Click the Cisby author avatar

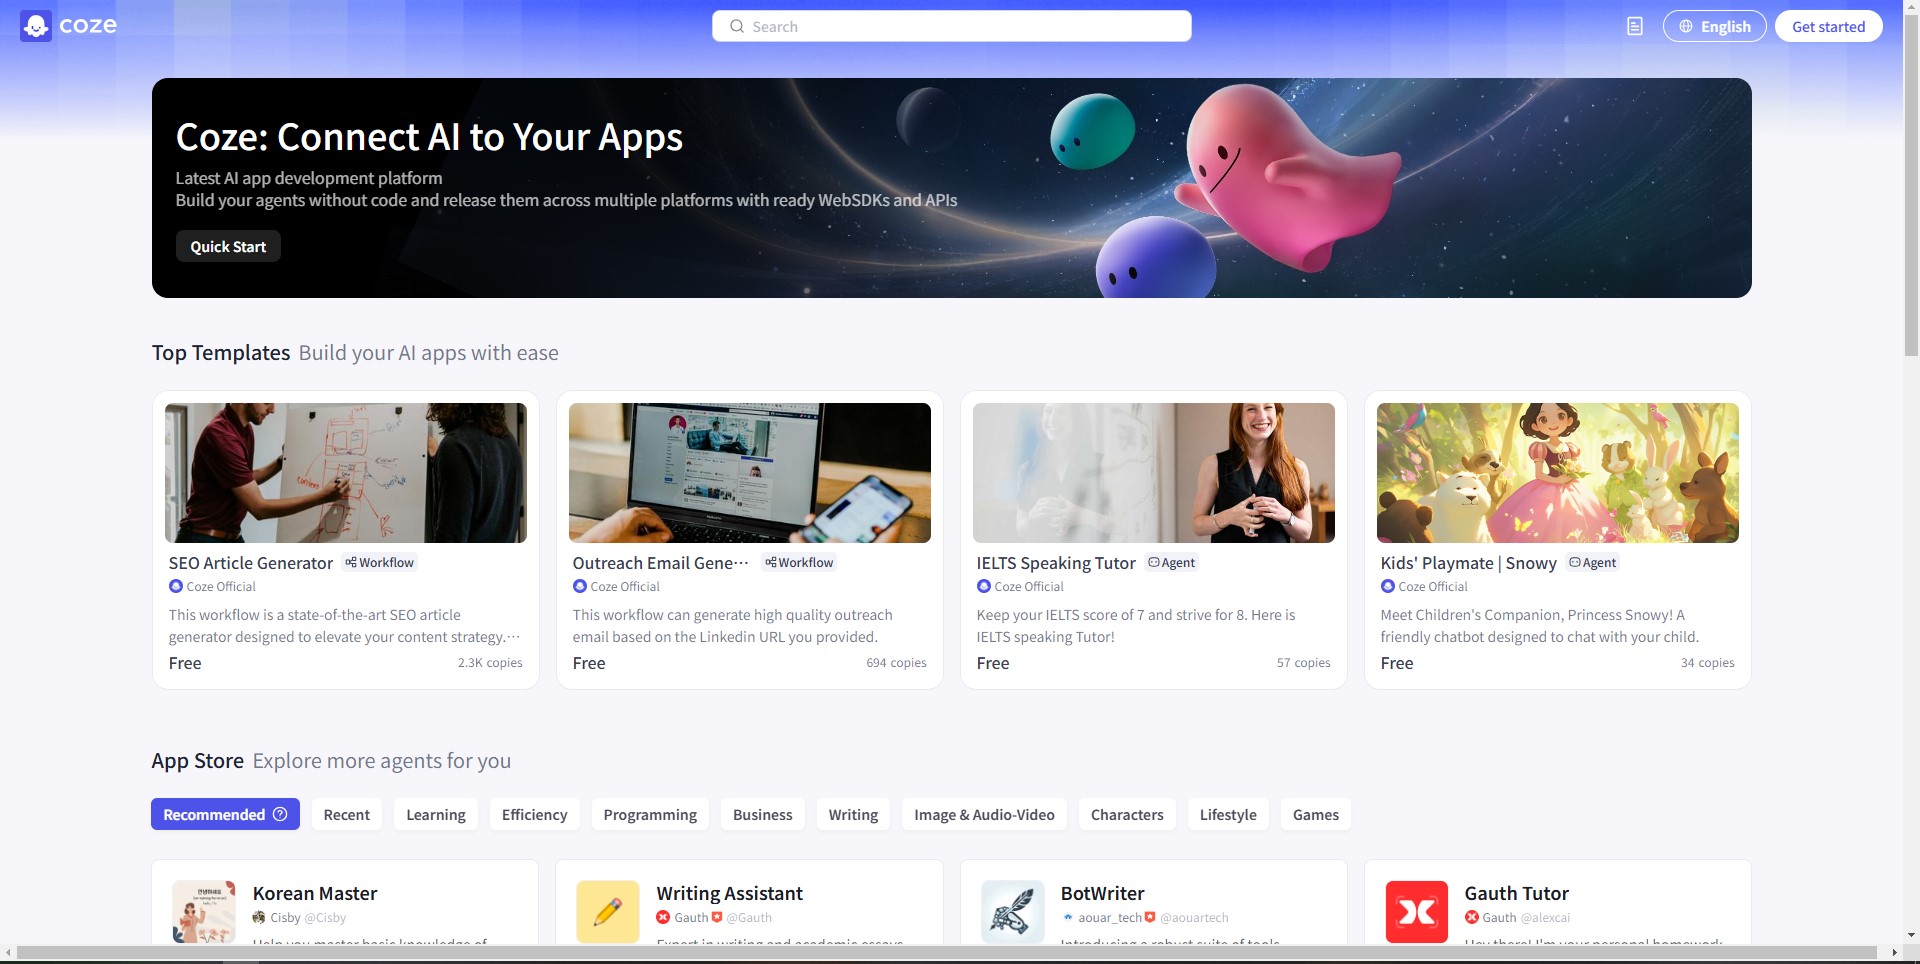tap(259, 918)
